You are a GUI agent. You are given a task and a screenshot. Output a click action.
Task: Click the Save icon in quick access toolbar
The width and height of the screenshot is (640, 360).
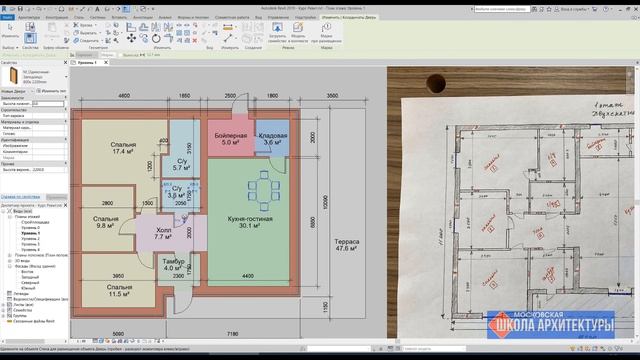20,9
